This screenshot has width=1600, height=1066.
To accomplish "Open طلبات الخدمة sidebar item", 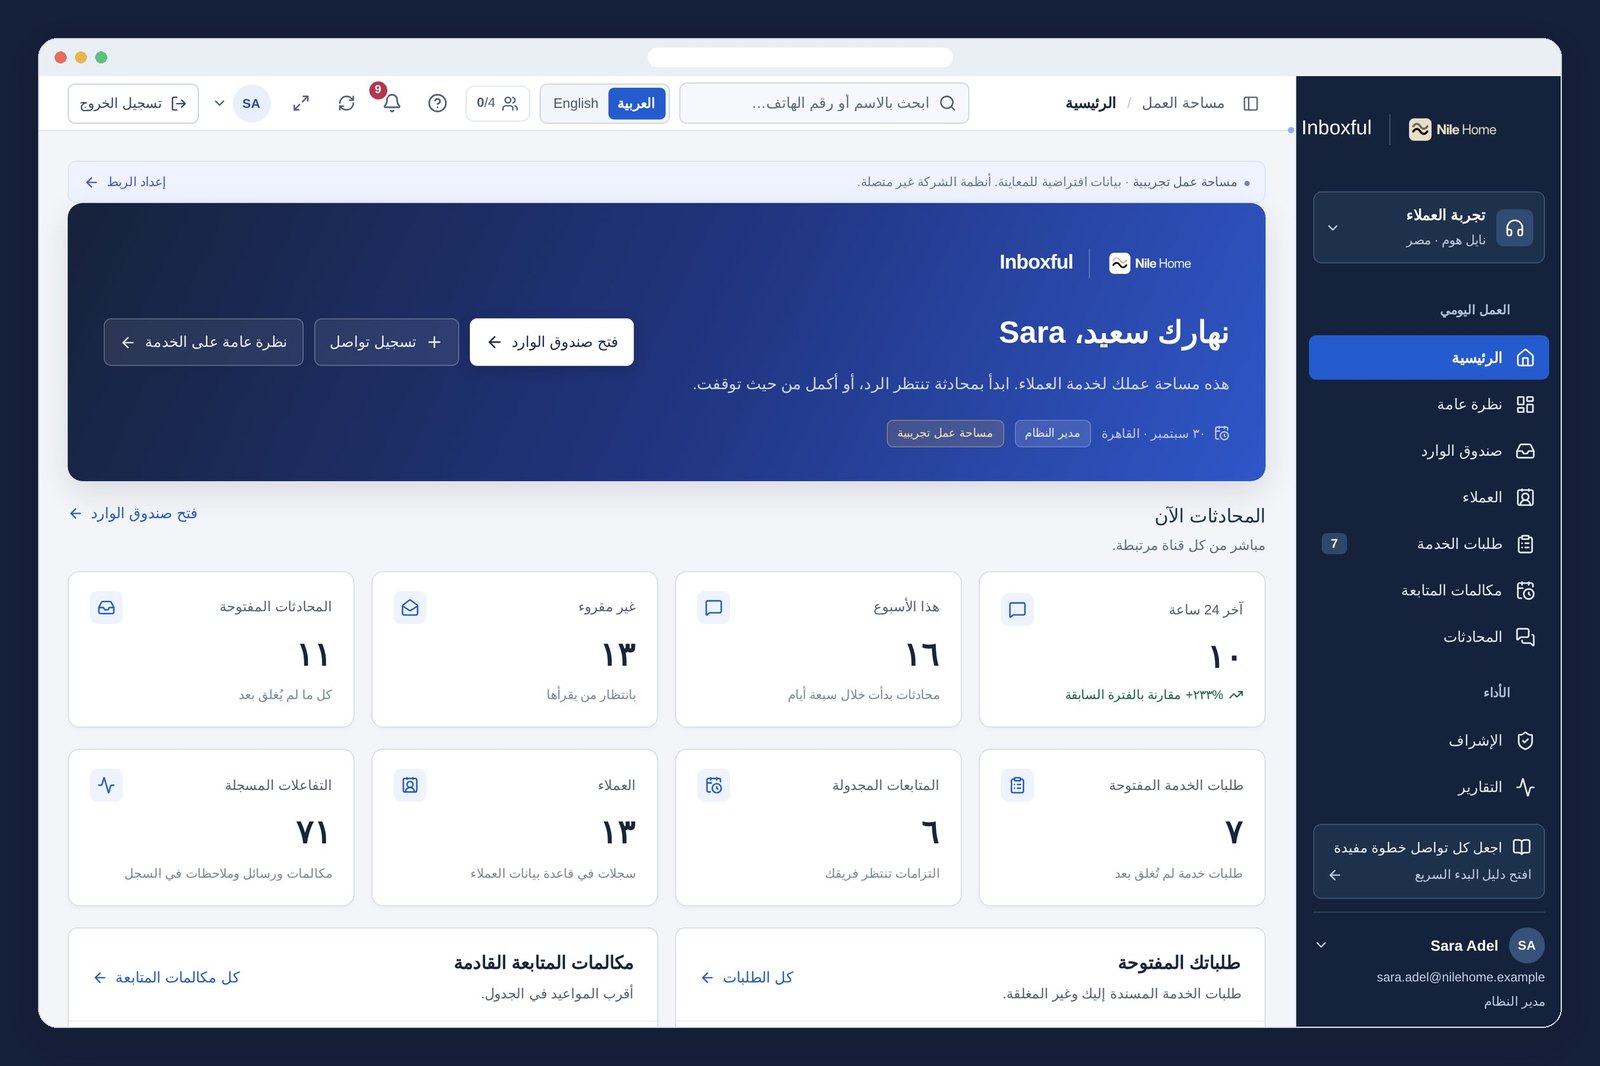I will click(x=1428, y=544).
